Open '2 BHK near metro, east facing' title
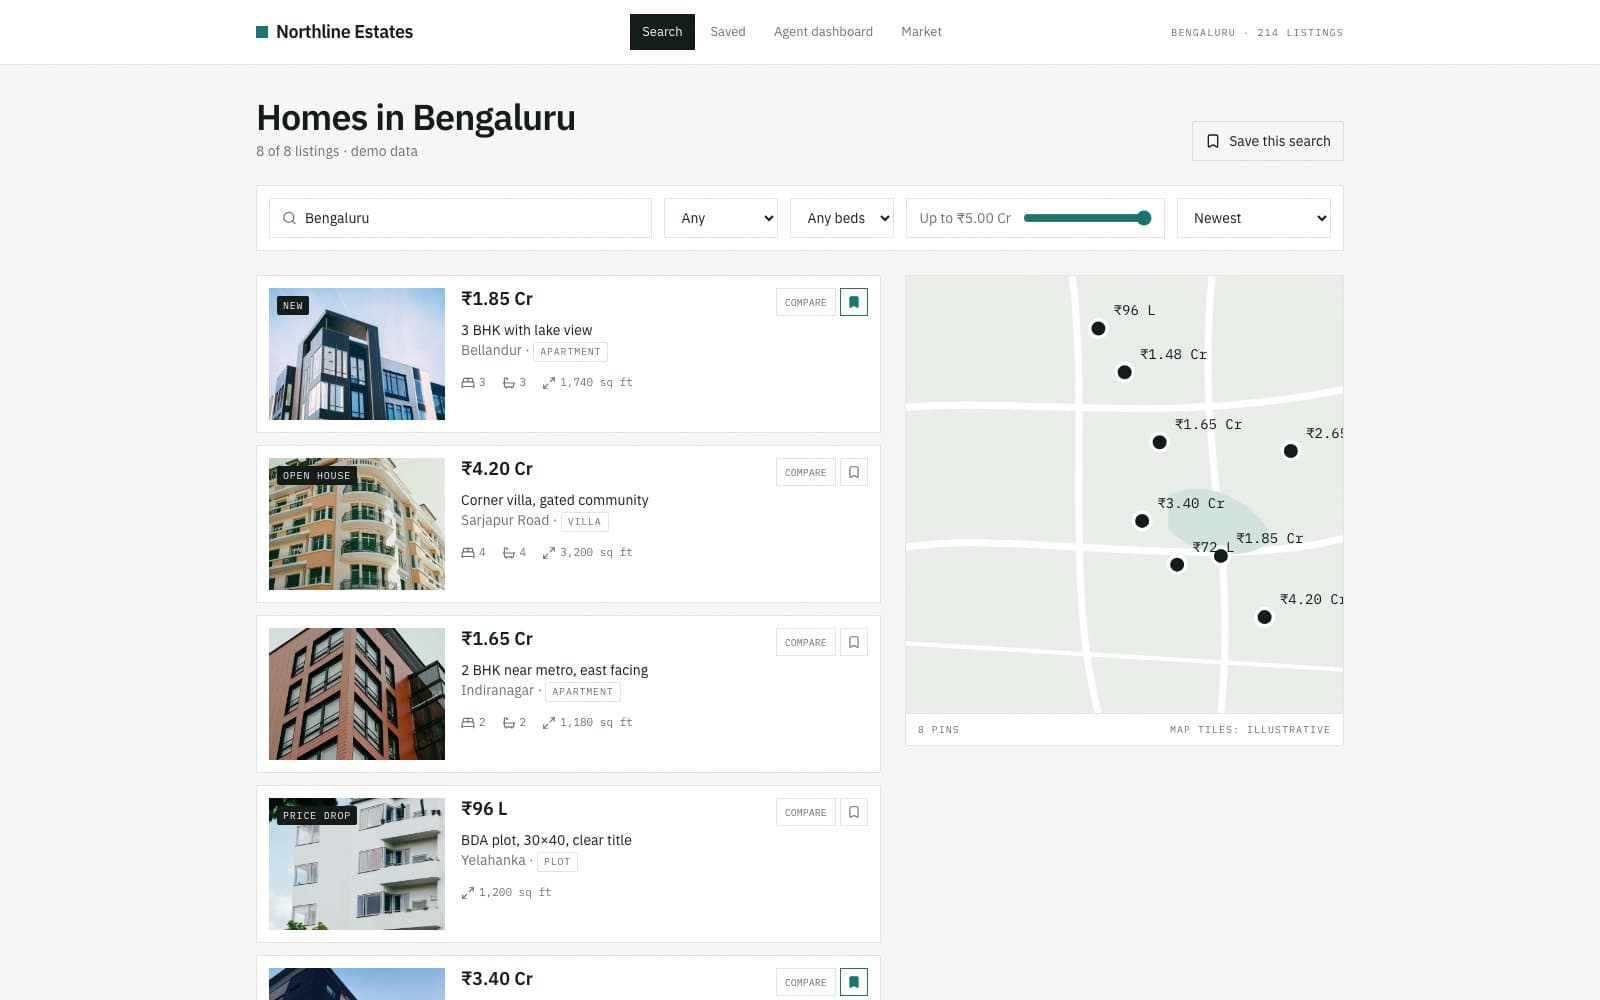 (554, 670)
